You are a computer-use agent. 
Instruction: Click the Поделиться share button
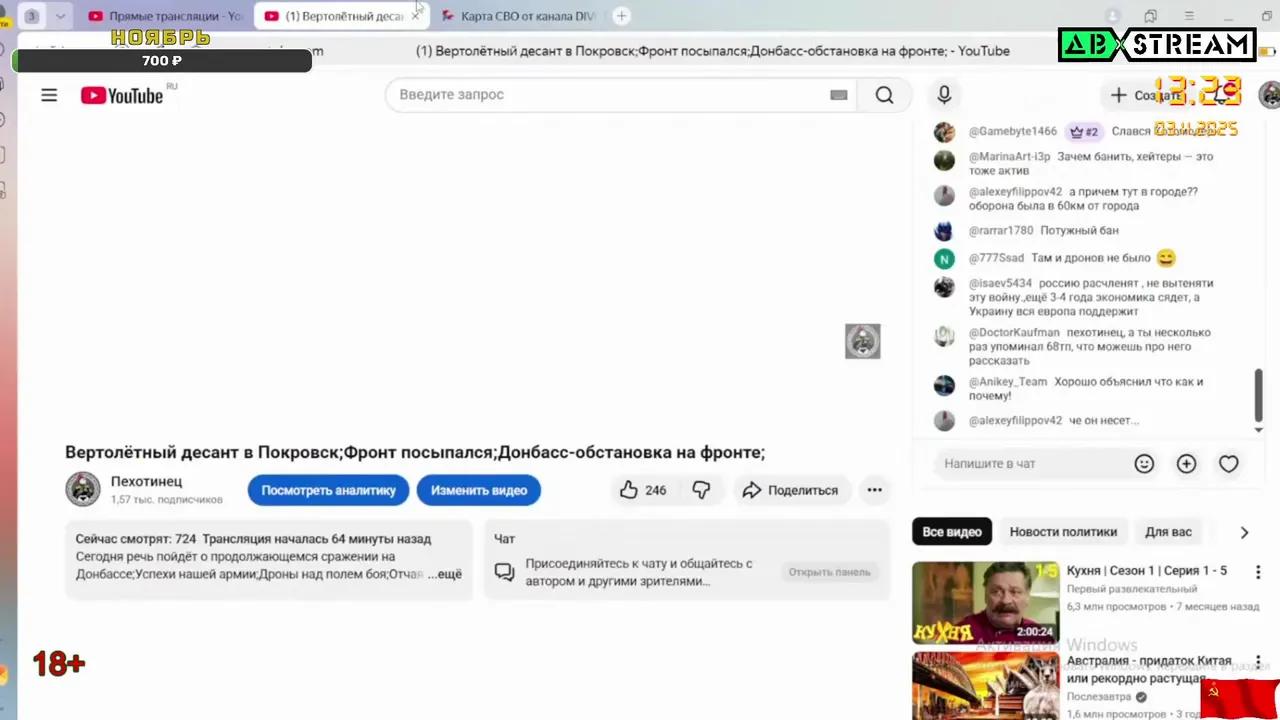pyautogui.click(x=790, y=490)
